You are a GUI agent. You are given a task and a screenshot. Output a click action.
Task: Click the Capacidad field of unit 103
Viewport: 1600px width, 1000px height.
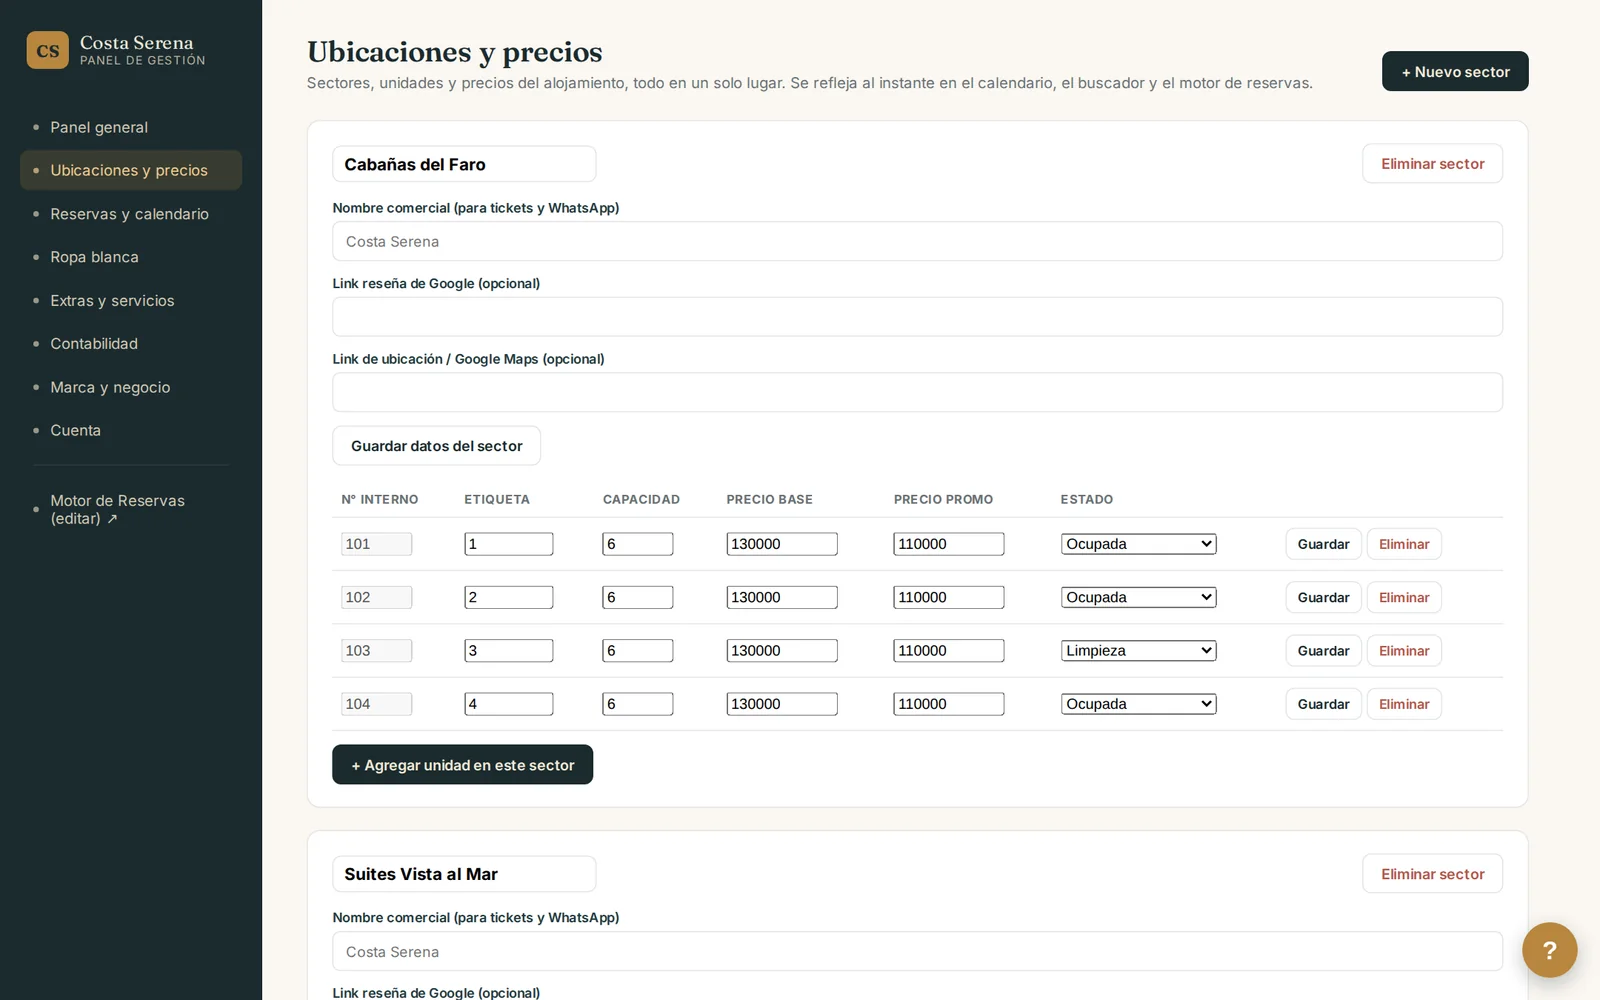(638, 651)
